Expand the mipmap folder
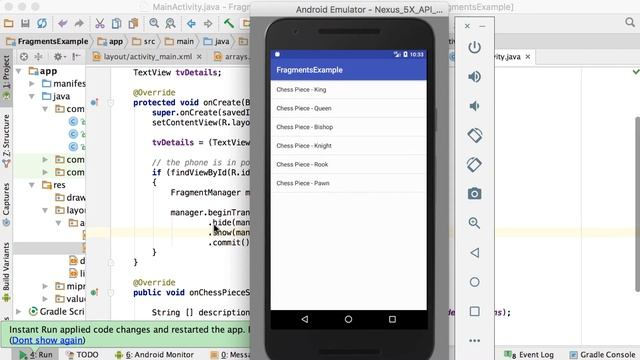The height and width of the screenshot is (360, 640). pos(45,286)
